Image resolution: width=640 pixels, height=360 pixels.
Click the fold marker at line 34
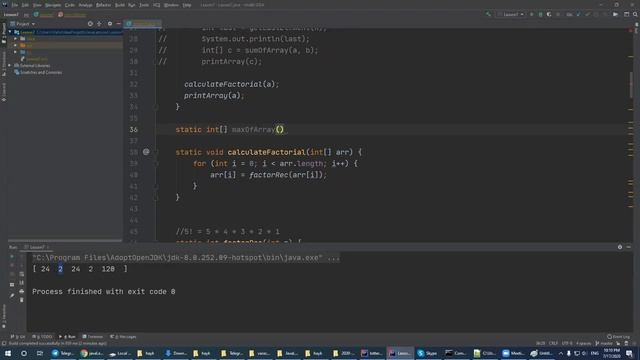tap(156, 107)
